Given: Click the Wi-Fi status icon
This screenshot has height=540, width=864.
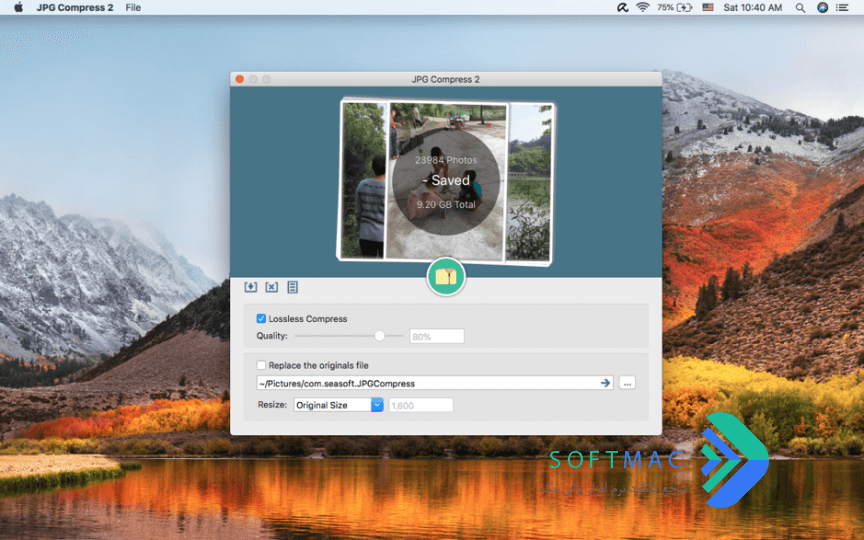Looking at the screenshot, I should pos(642,8).
